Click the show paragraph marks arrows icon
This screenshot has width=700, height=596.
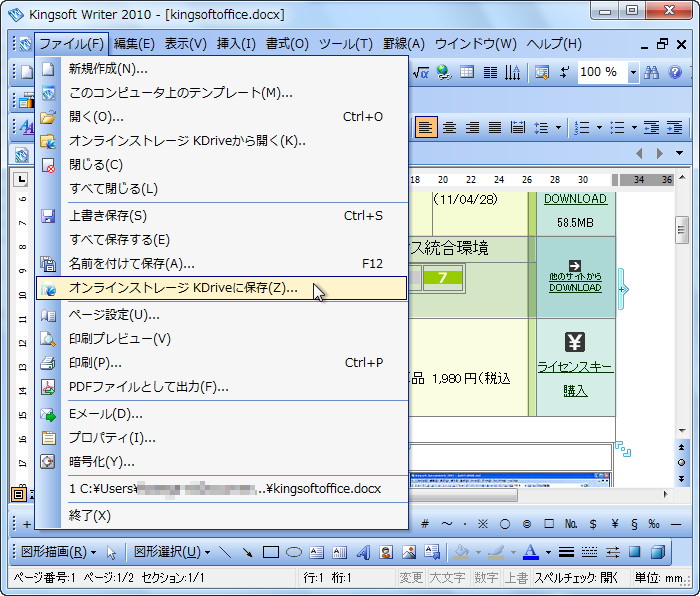point(565,72)
